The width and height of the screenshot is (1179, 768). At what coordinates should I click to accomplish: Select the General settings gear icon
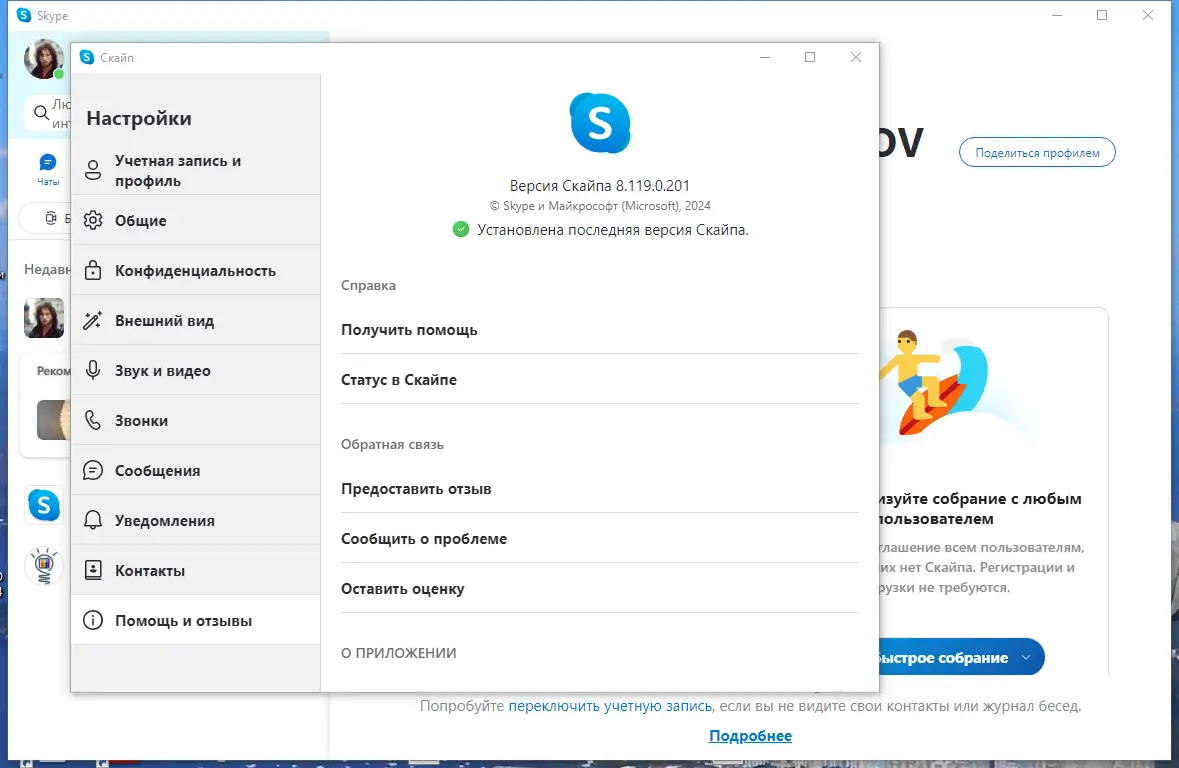pos(92,220)
